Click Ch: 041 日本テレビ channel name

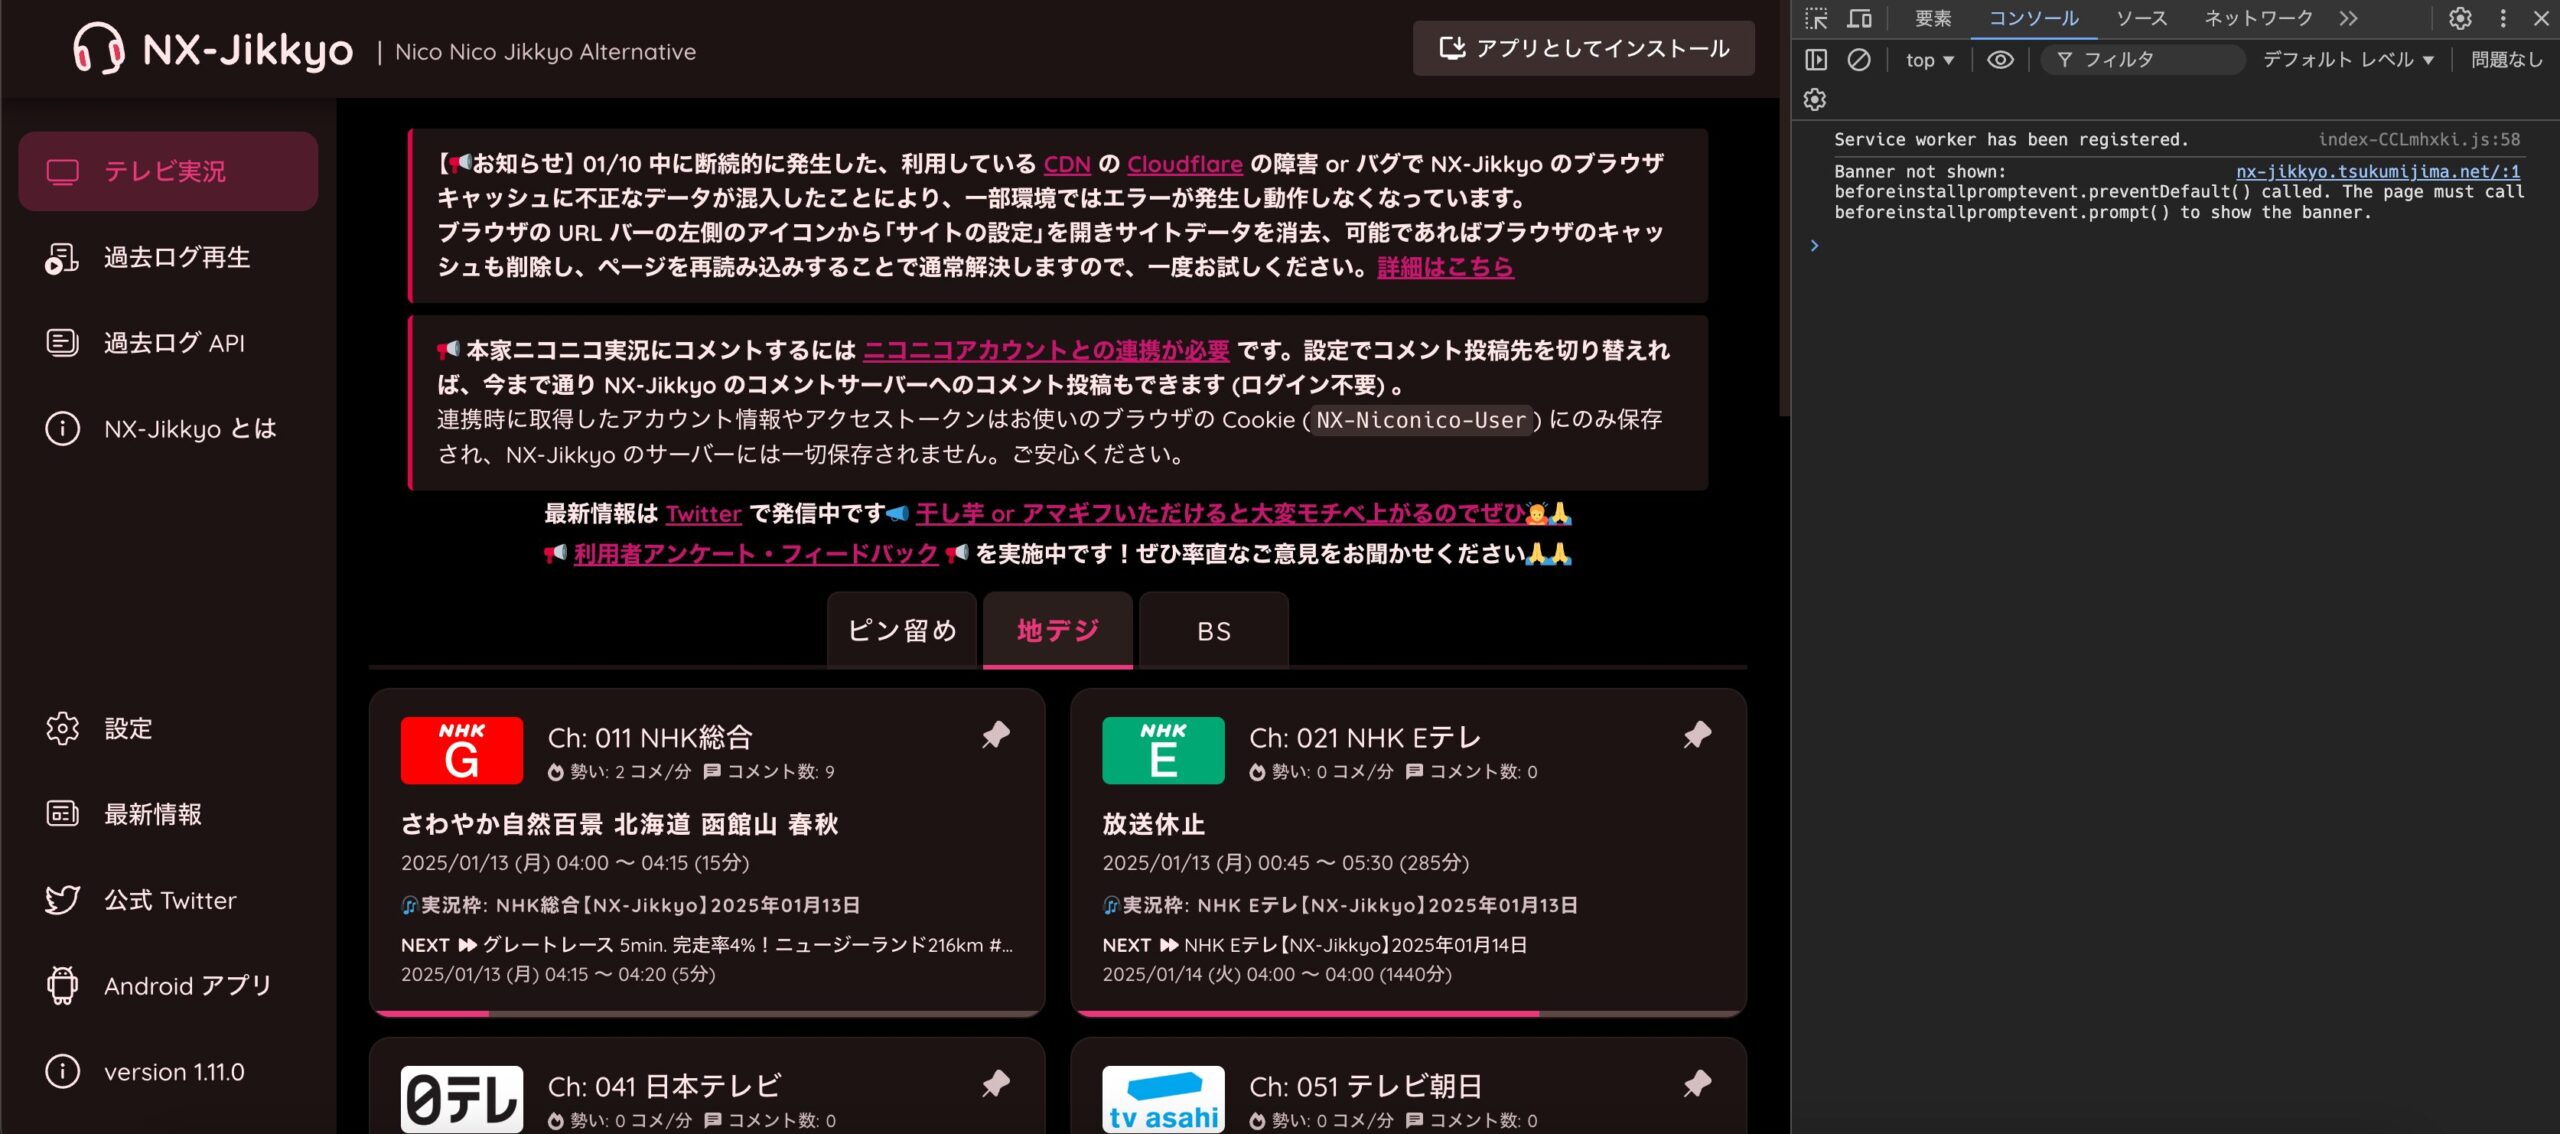[x=664, y=1086]
